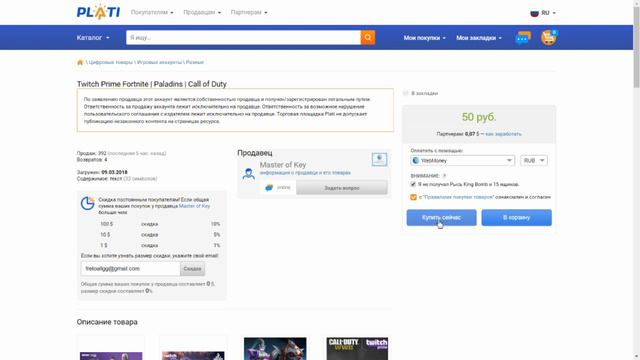Select the 09.03.2018 upload date
This screenshot has height=360, width=640.
coord(114,172)
